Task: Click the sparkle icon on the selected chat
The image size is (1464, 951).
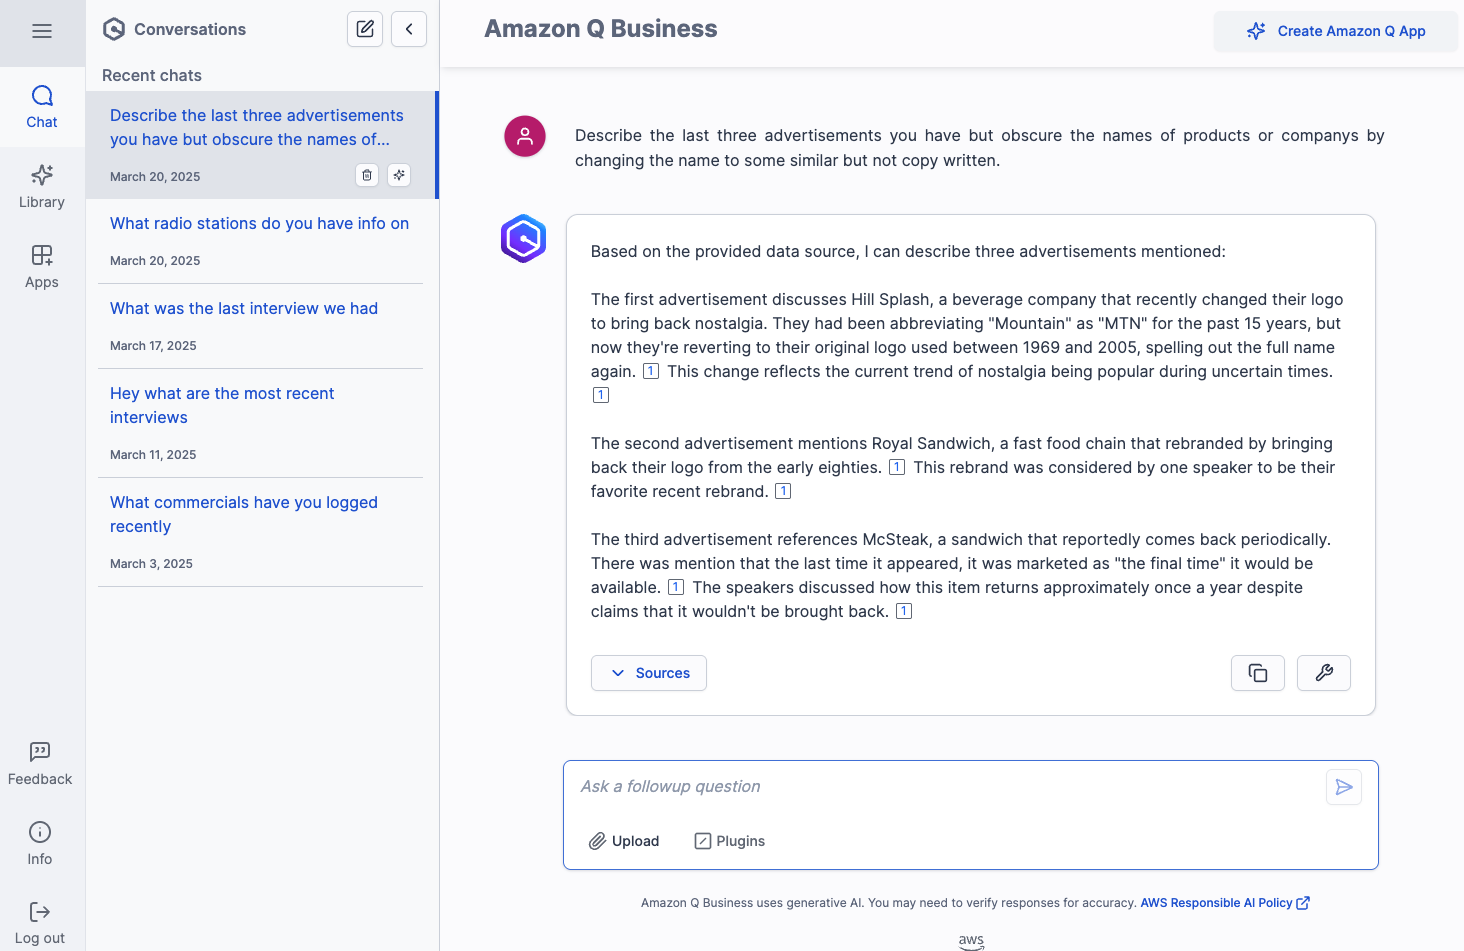Action: click(x=399, y=175)
